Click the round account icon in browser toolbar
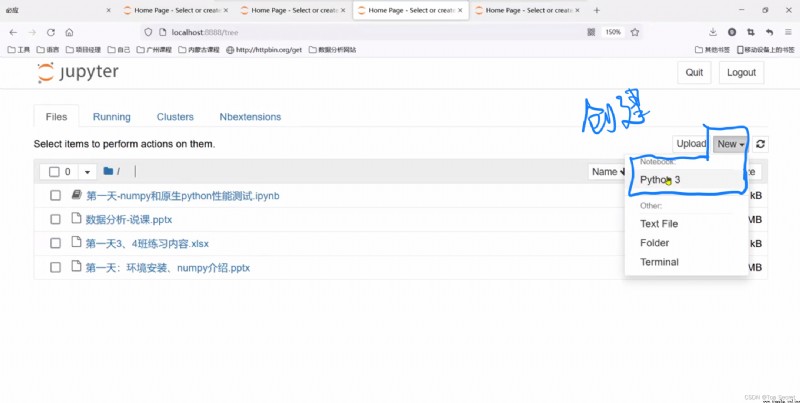800x403 pixels. click(x=732, y=32)
